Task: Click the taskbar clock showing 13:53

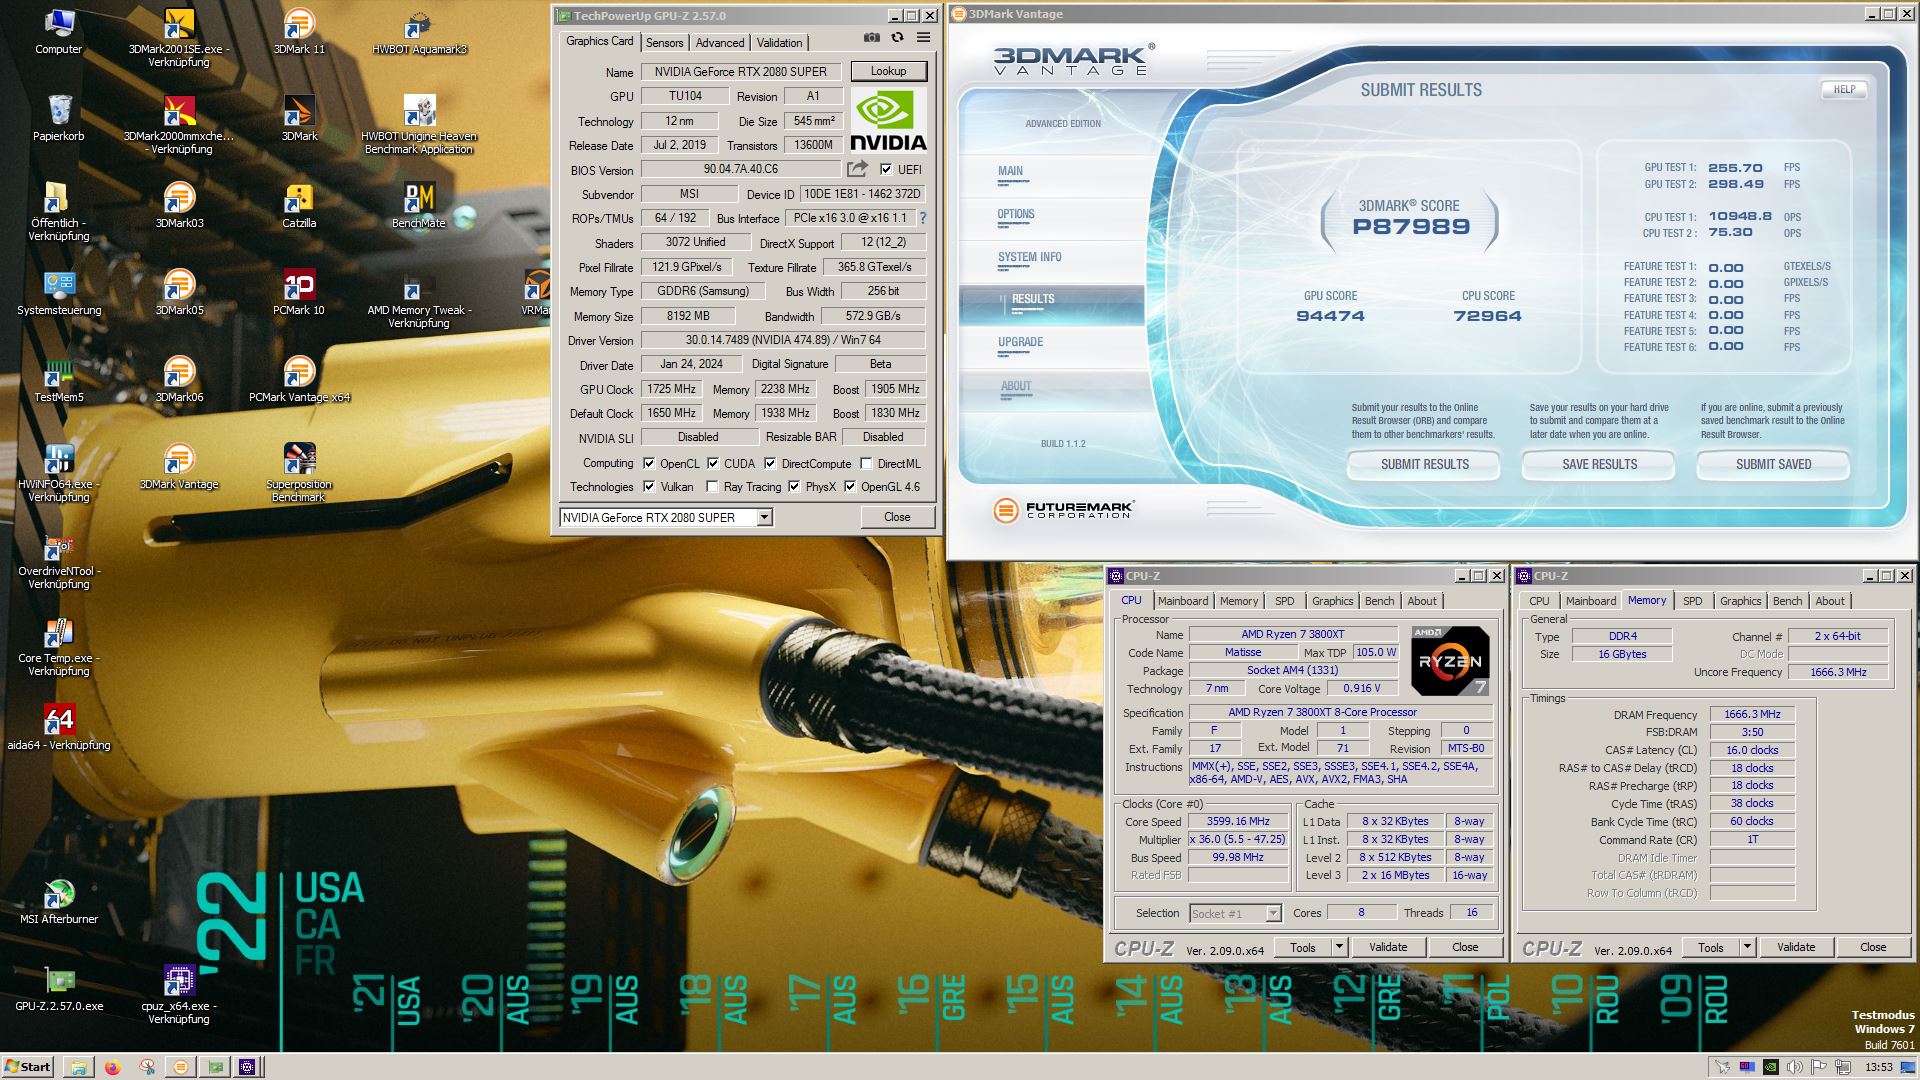Action: [1878, 1067]
